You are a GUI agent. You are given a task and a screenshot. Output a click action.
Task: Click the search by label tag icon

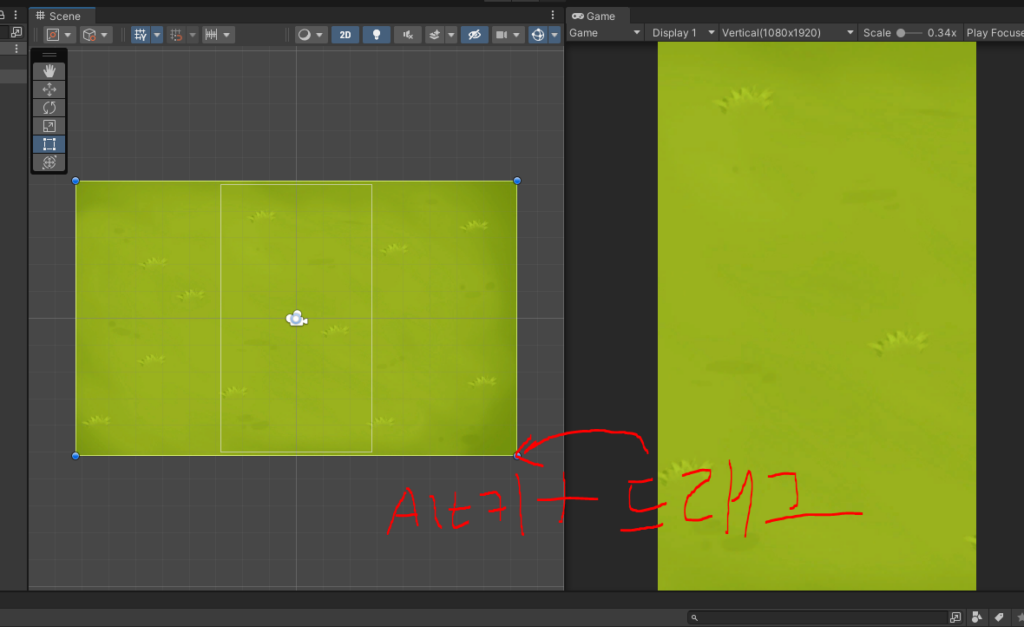coord(998,618)
